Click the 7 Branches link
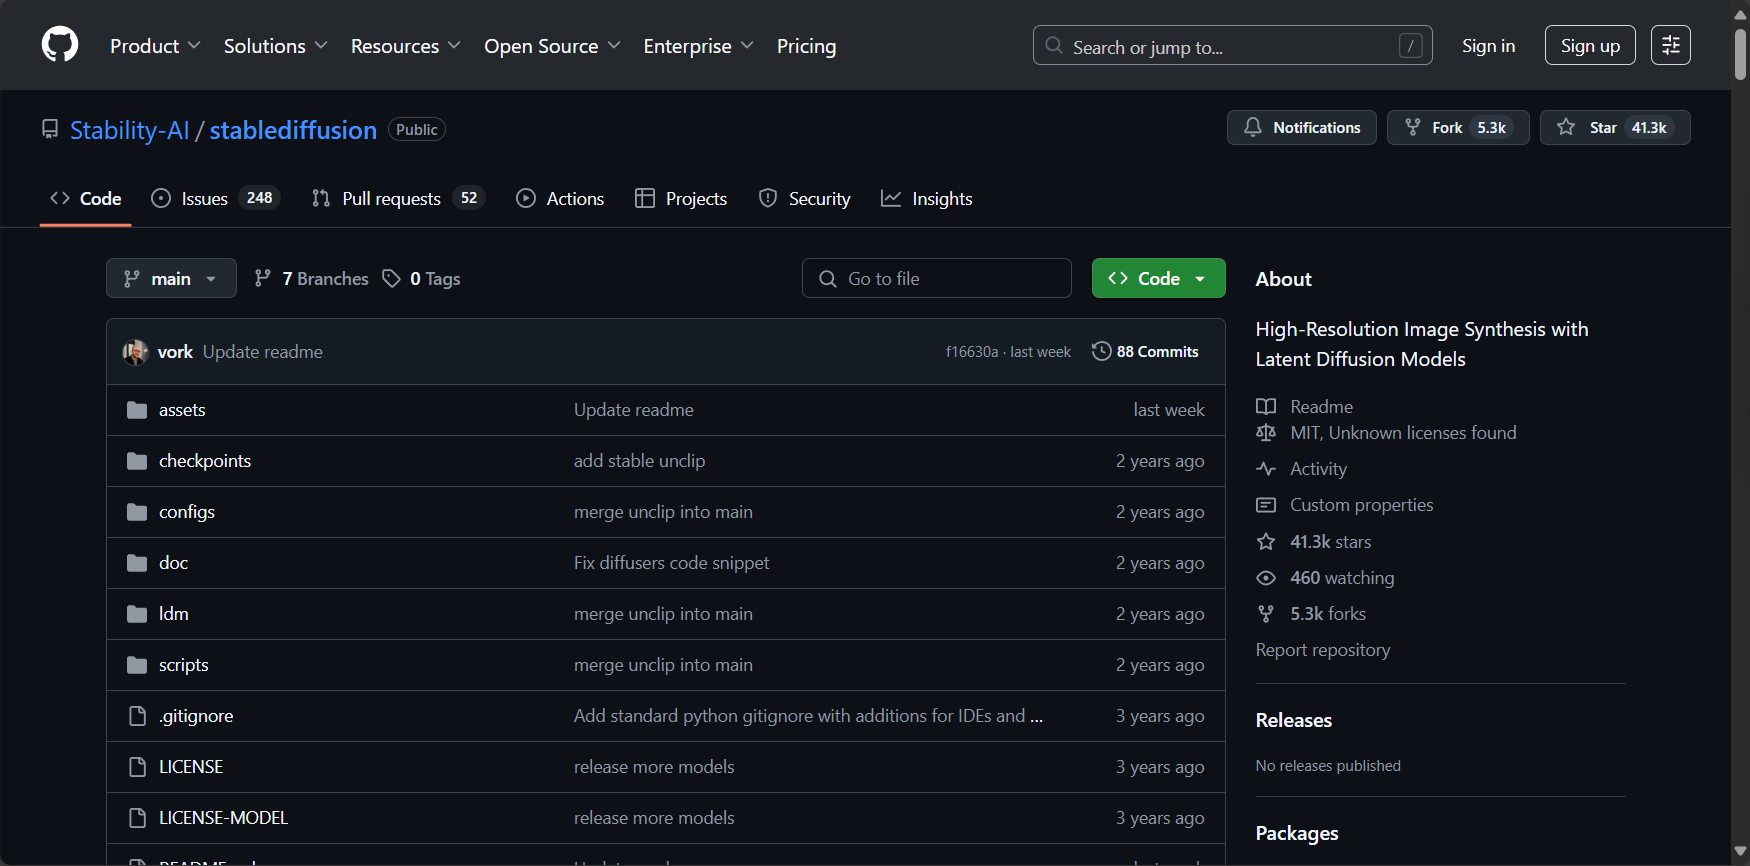Viewport: 1750px width, 866px height. (311, 279)
